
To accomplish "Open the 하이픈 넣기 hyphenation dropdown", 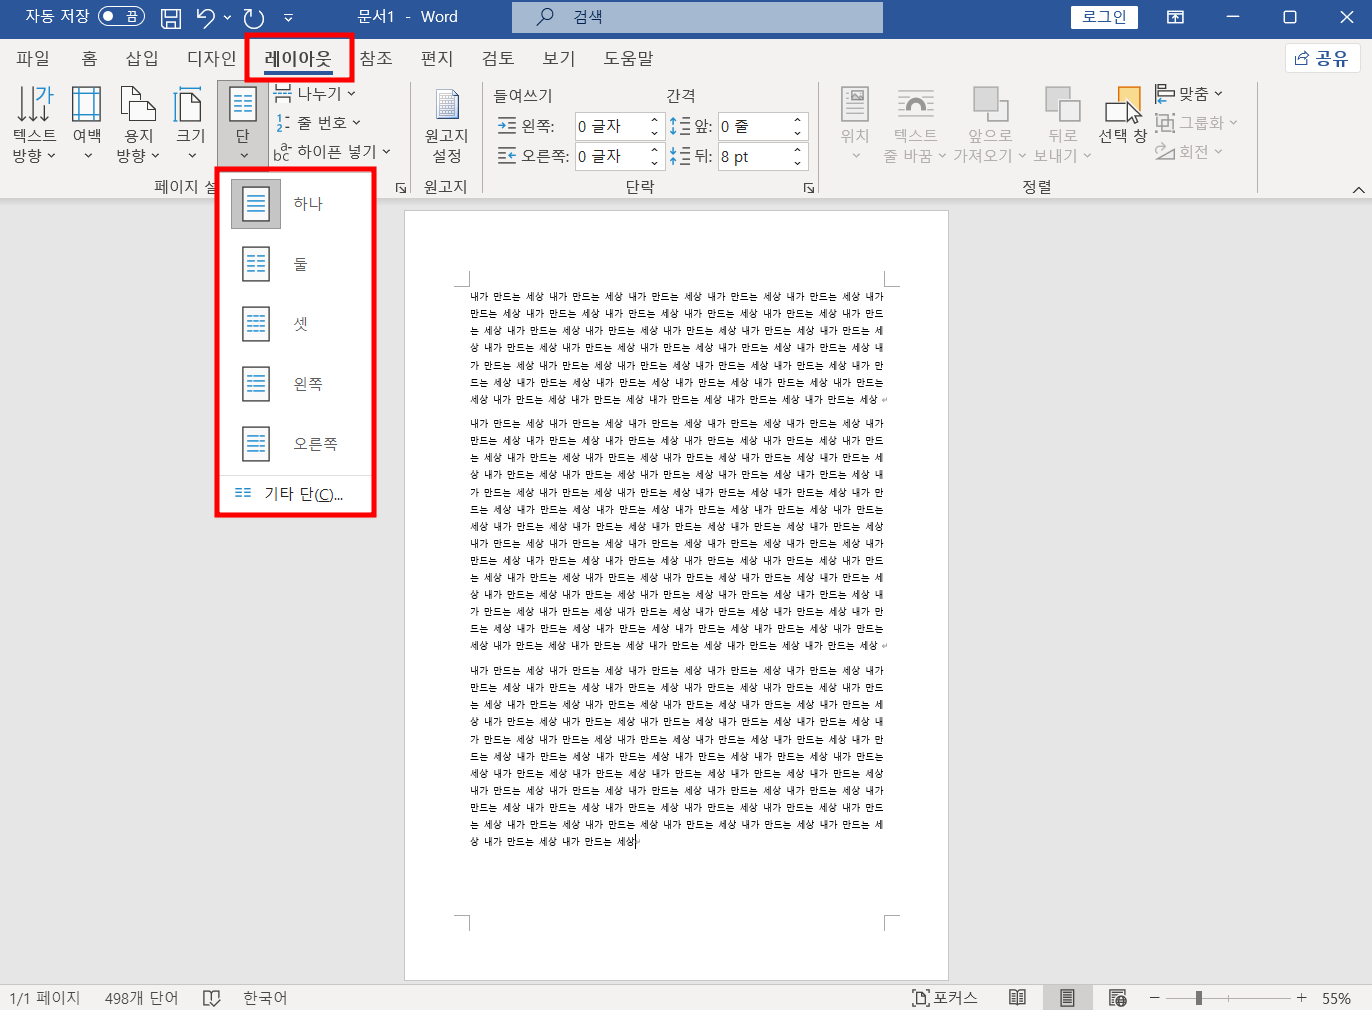I will [332, 152].
